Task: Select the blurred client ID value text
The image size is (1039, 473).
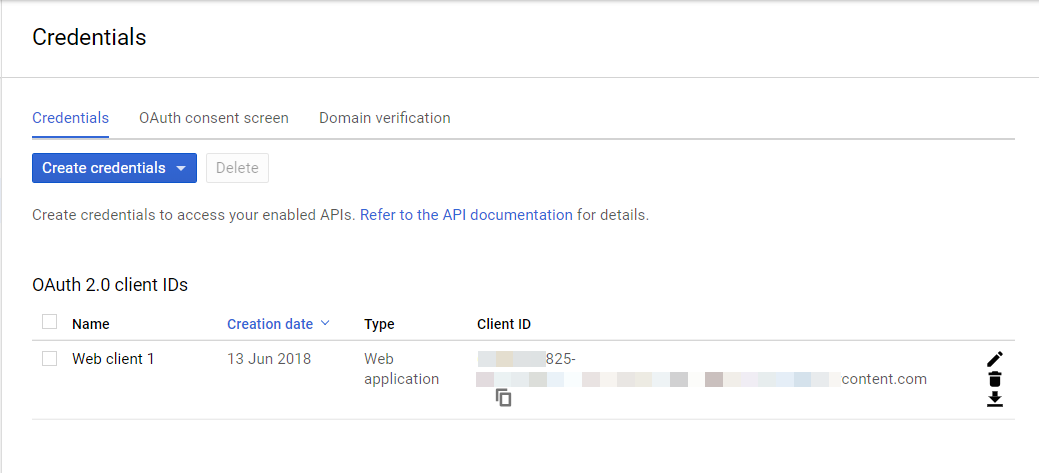Action: pos(700,379)
